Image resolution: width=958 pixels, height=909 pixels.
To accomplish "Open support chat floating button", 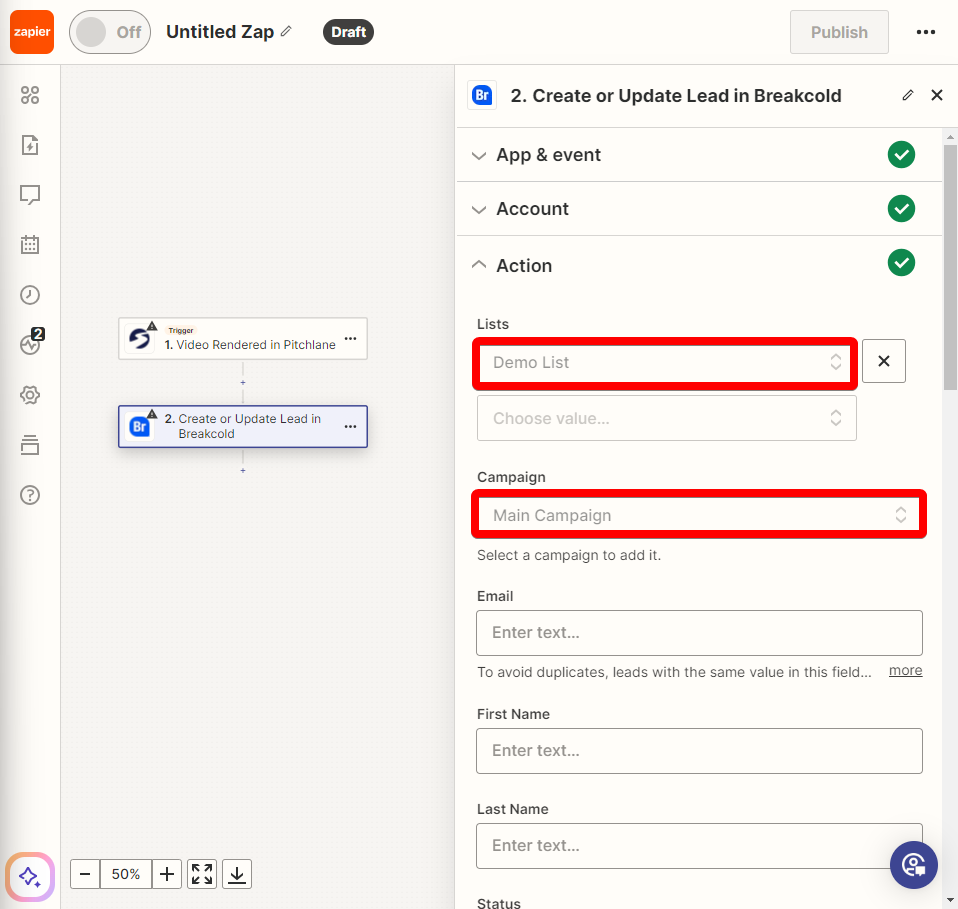I will 914,865.
